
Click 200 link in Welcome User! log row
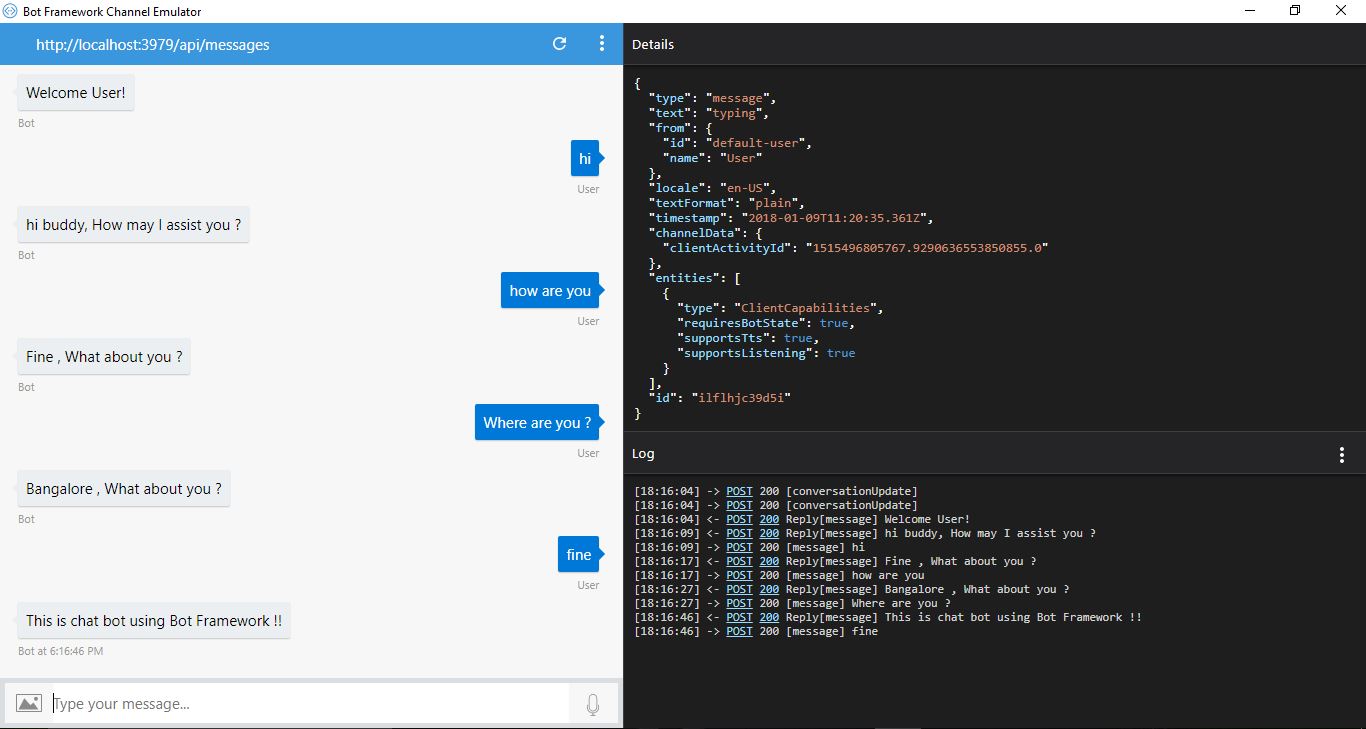click(769, 519)
